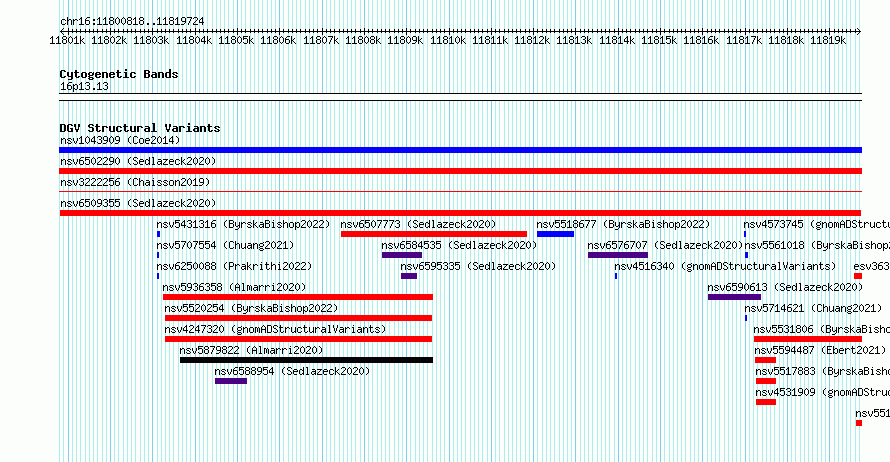The image size is (890, 462).
Task: Click the chr16:11800818..11819724 coordinates label
Action: (x=132, y=21)
